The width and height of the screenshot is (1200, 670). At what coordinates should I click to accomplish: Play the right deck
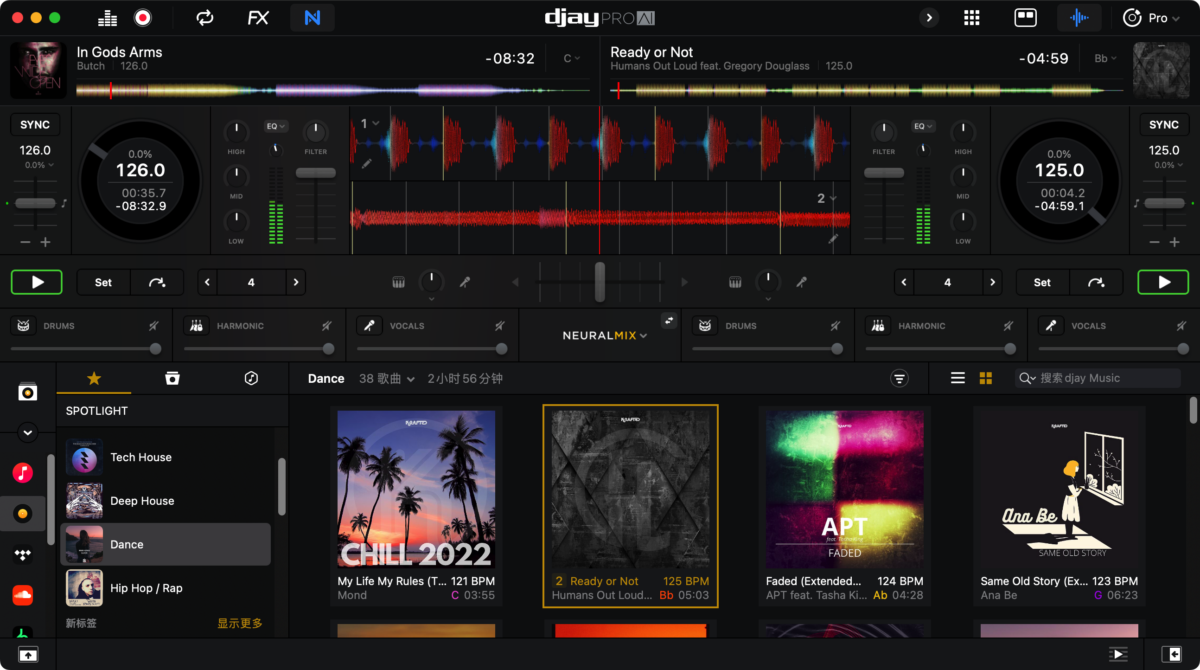[1164, 283]
